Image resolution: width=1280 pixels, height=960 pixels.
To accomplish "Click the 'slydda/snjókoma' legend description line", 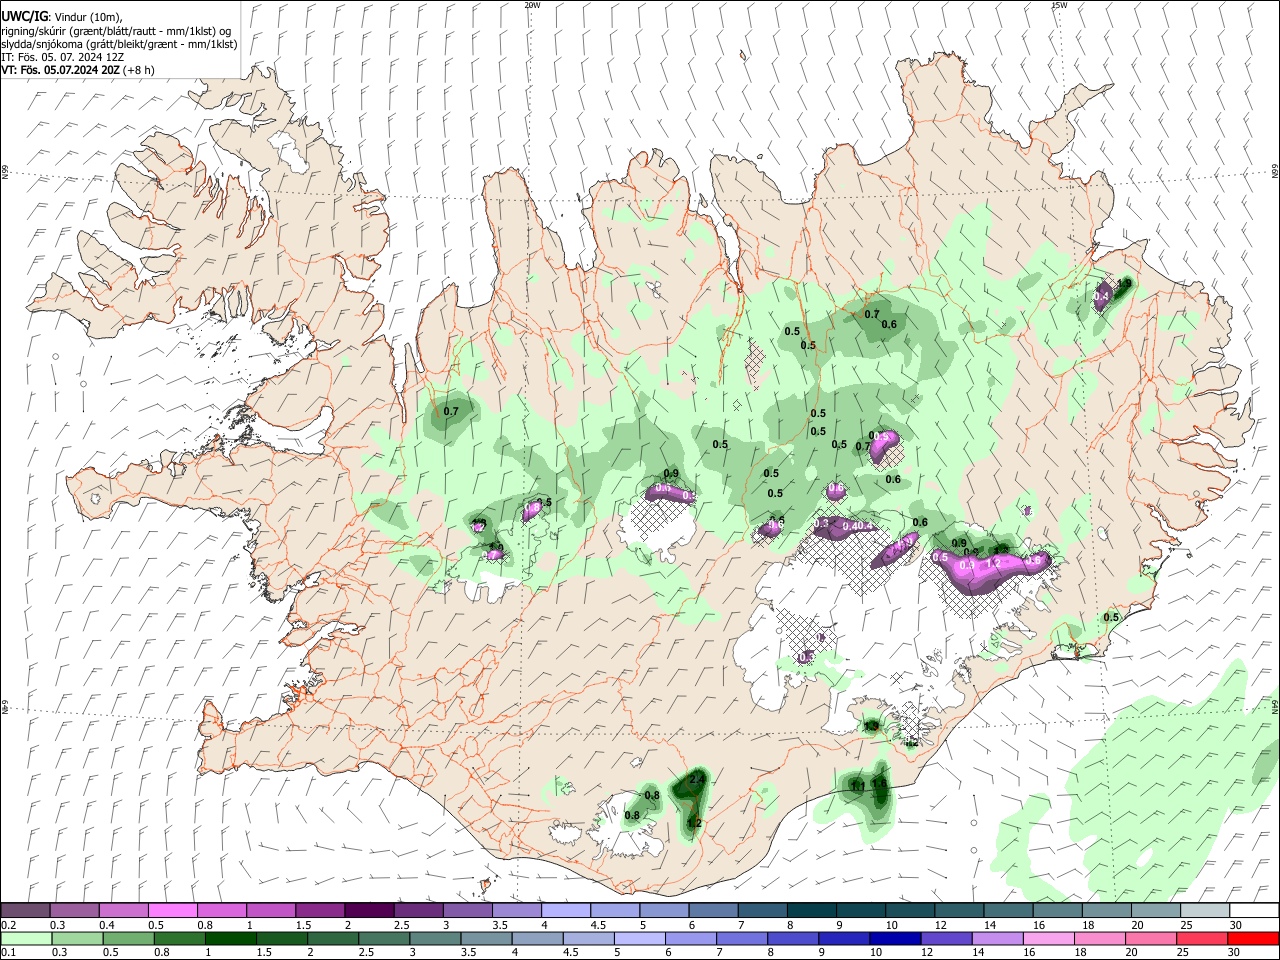I will 119,44.
